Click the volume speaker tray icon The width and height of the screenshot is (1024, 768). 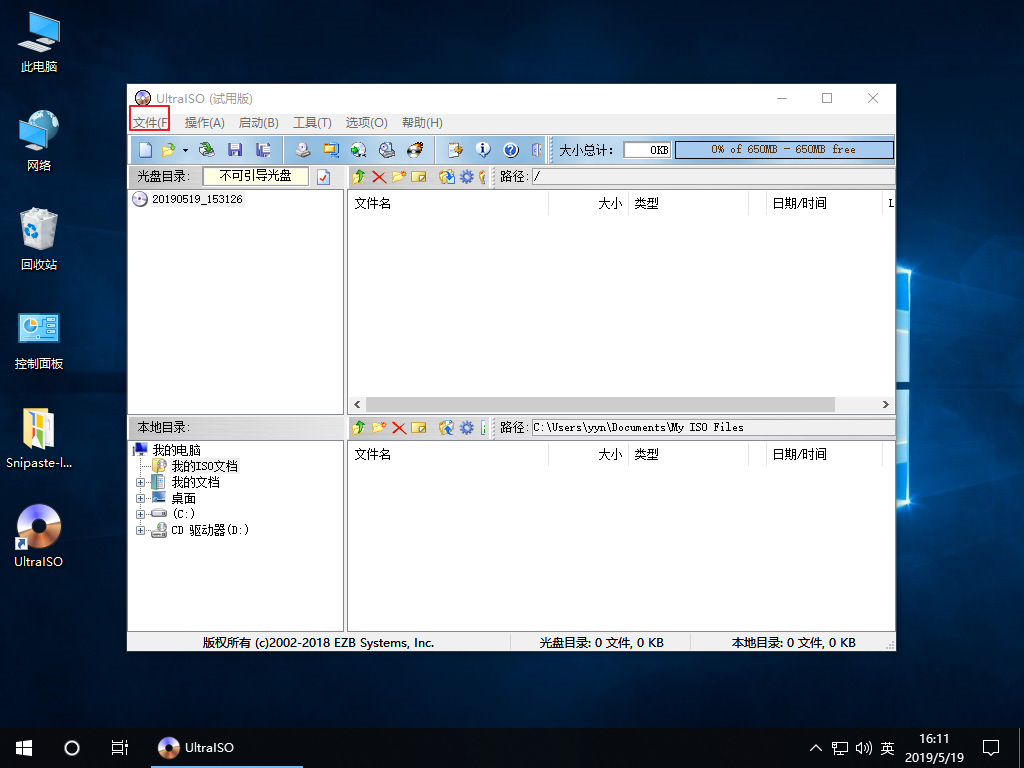(864, 748)
